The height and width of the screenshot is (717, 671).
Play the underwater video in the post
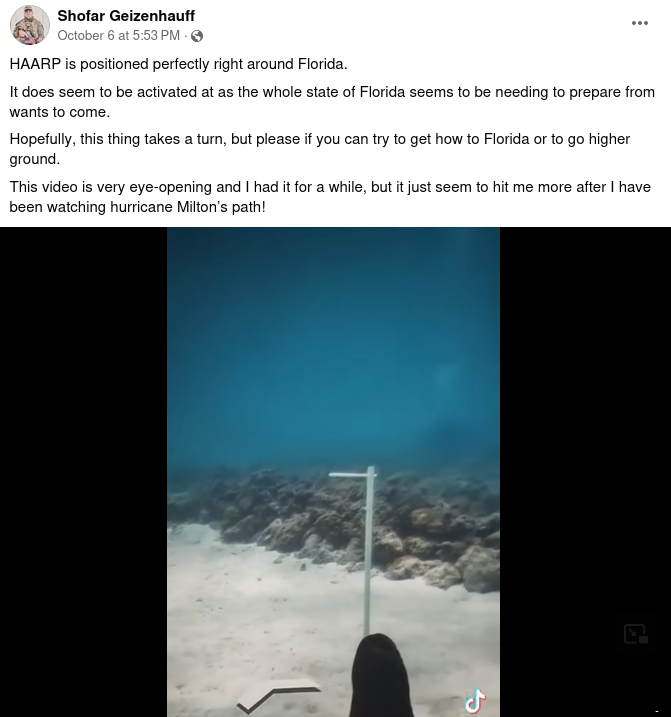coord(333,472)
